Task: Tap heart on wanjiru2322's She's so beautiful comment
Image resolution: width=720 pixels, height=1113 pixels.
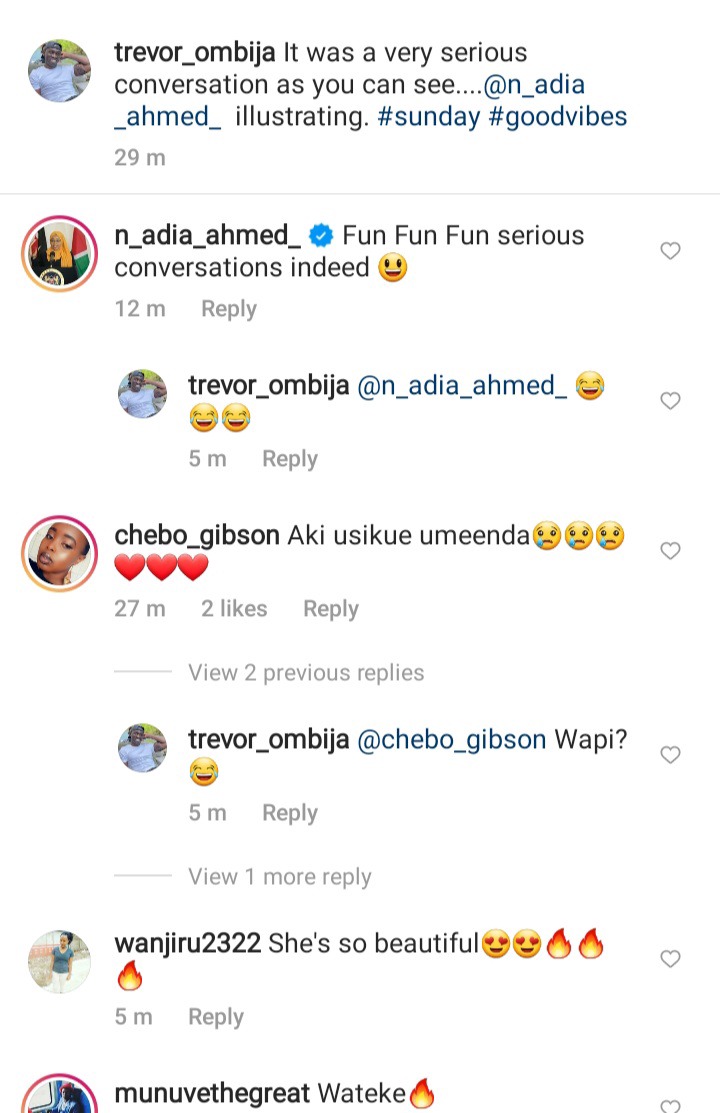Action: point(670,959)
